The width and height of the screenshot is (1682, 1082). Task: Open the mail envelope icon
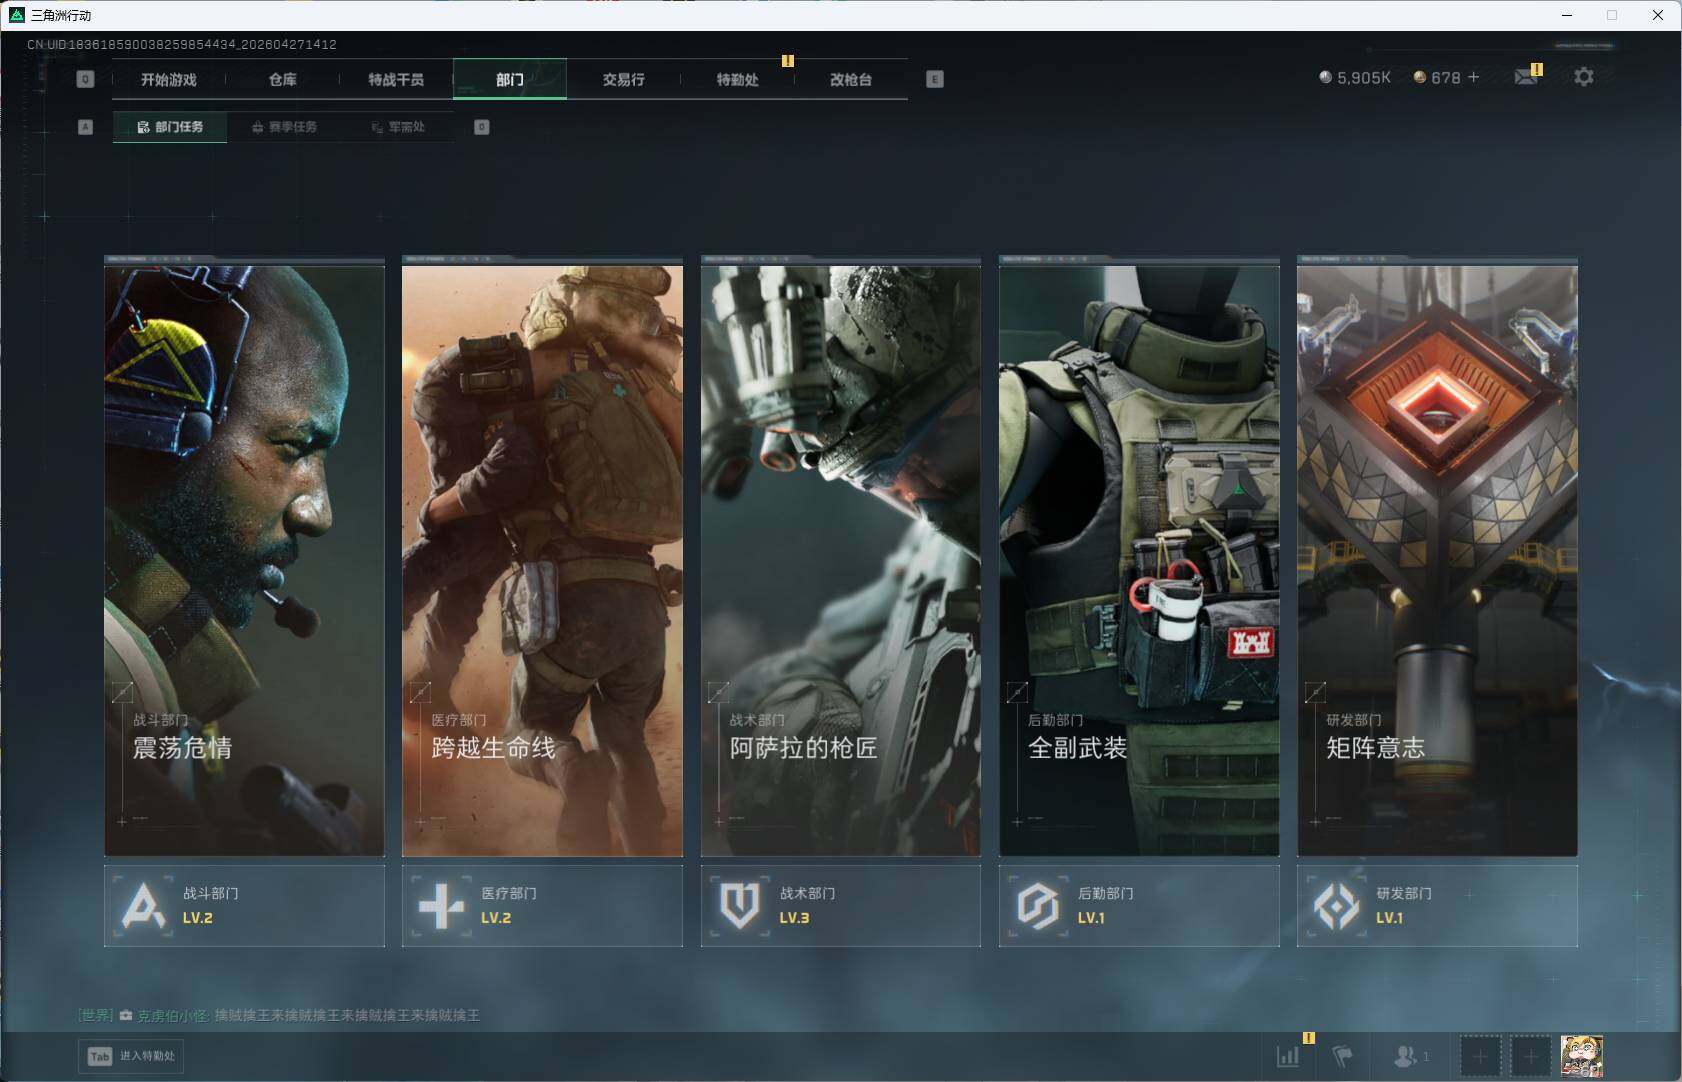1525,77
